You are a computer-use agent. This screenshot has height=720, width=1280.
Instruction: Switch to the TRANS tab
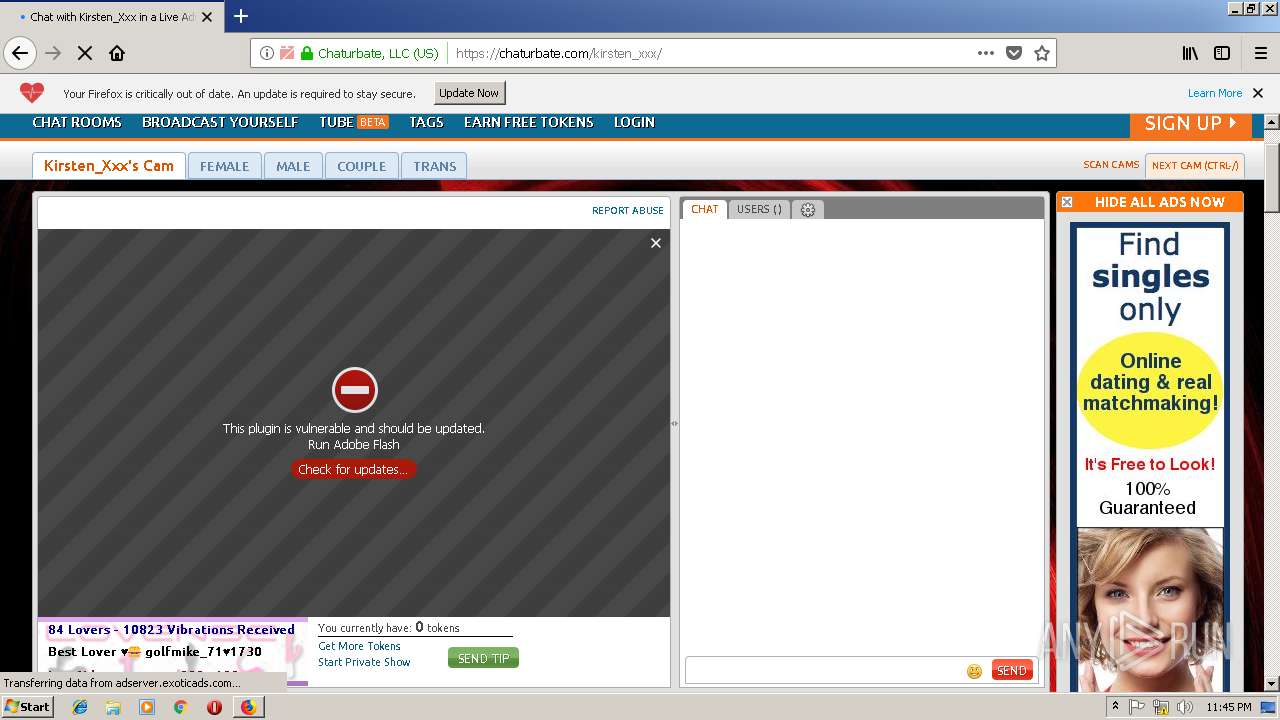(435, 166)
